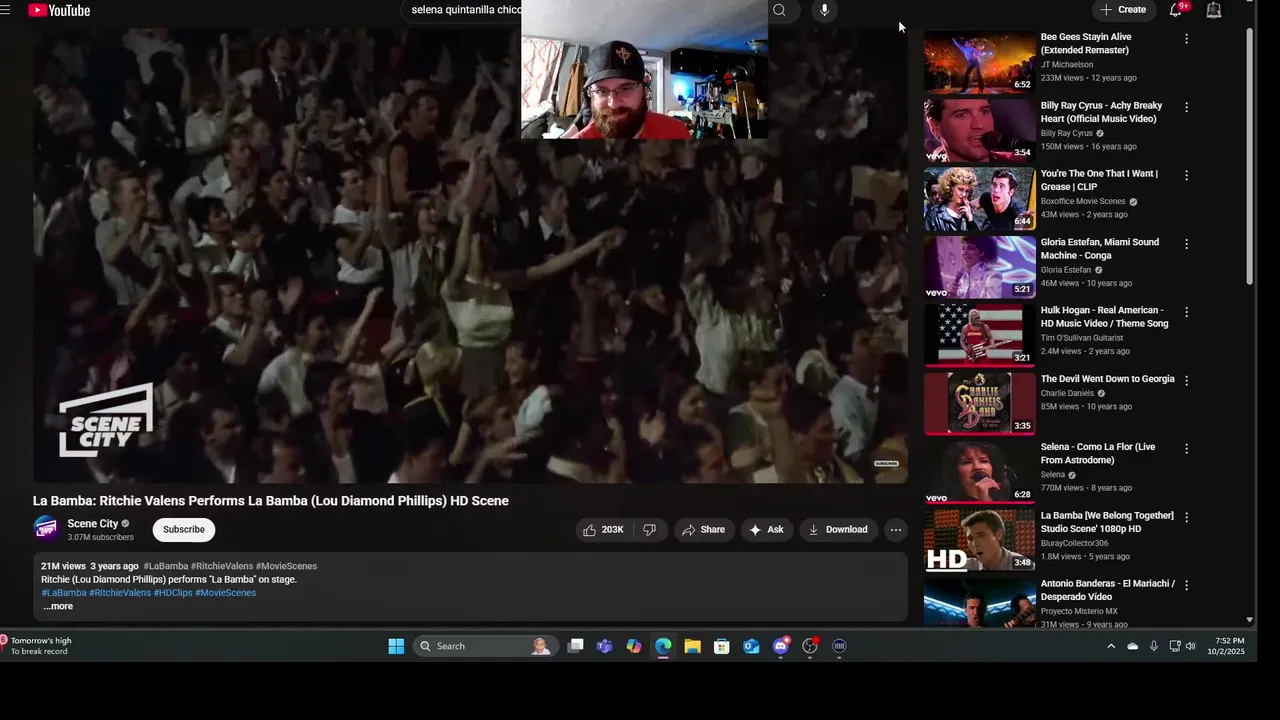Click the search magnifier button

pyautogui.click(x=779, y=10)
